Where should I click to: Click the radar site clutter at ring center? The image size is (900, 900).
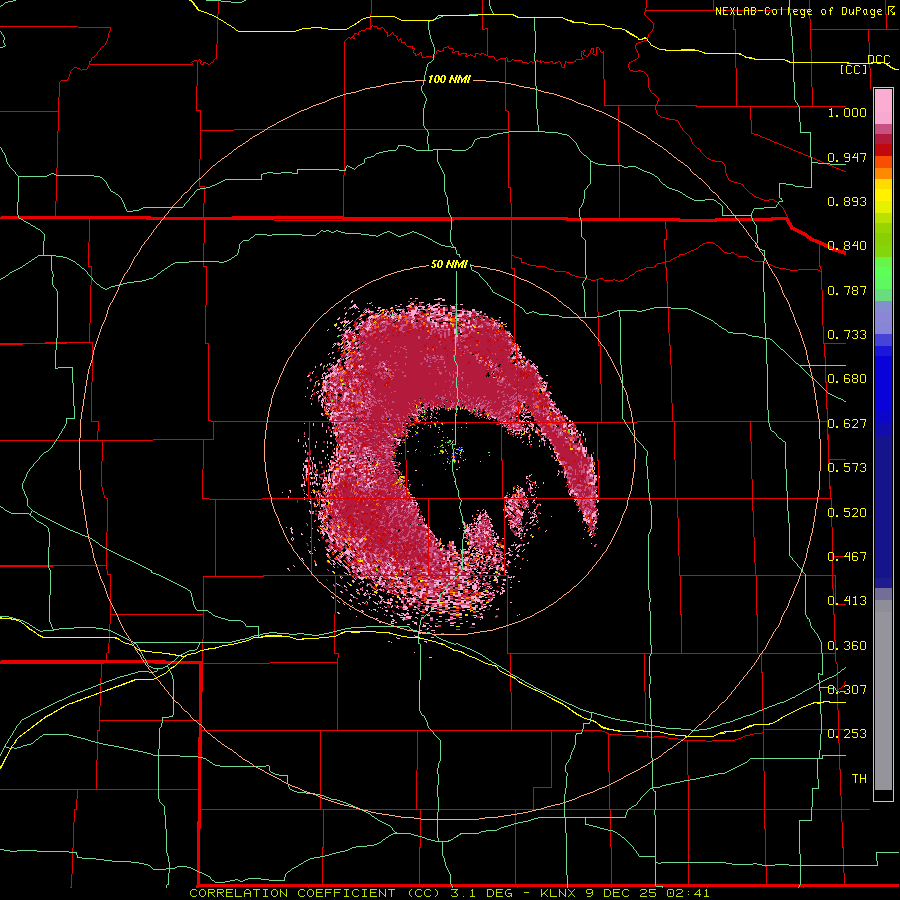click(x=453, y=453)
